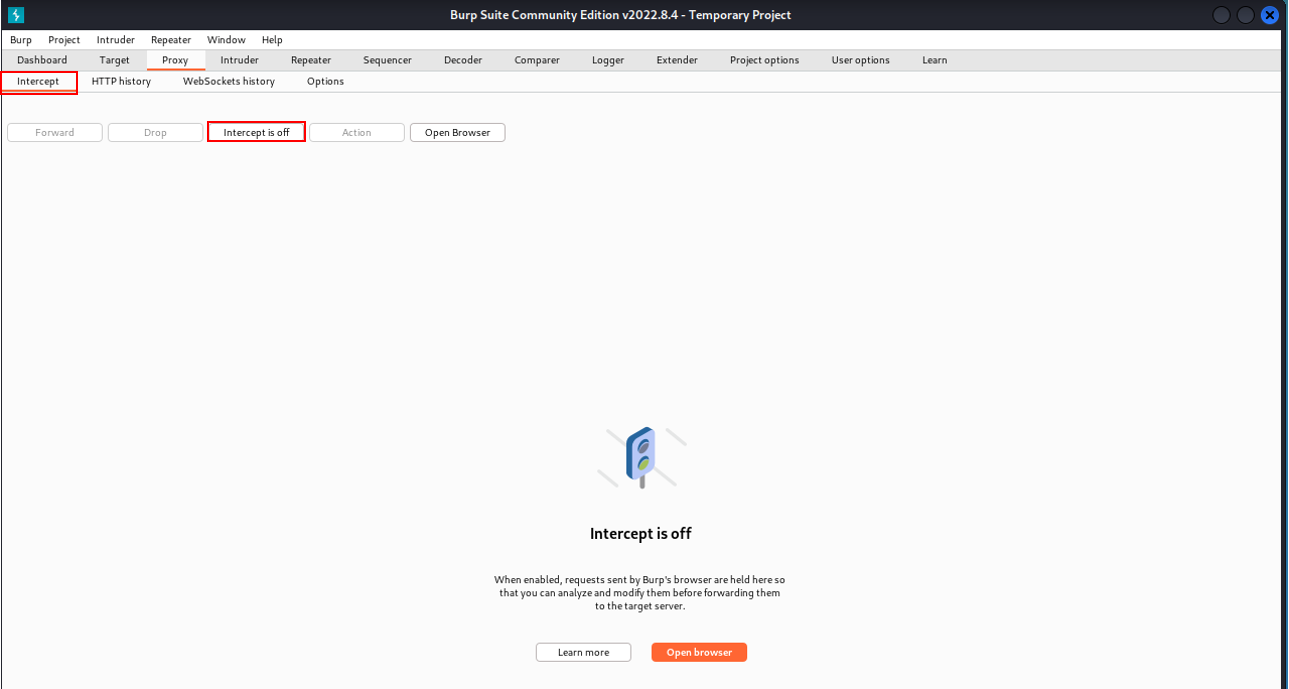Image resolution: width=1289 pixels, height=689 pixels.
Task: Open the Sequencer tab
Action: (387, 60)
